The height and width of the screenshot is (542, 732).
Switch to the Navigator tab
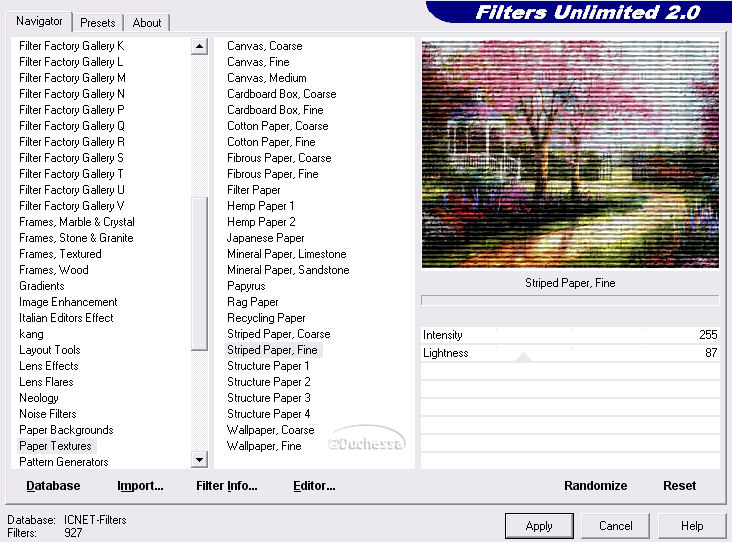[39, 21]
